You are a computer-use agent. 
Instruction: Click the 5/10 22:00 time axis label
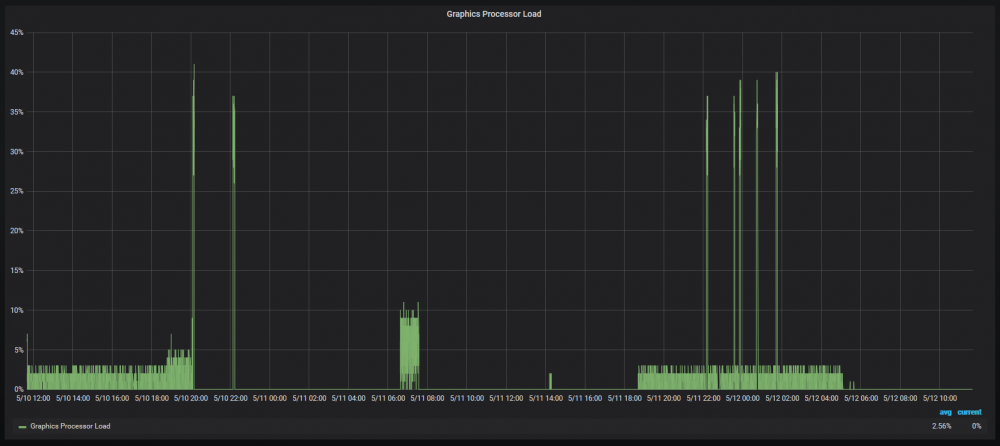(230, 398)
